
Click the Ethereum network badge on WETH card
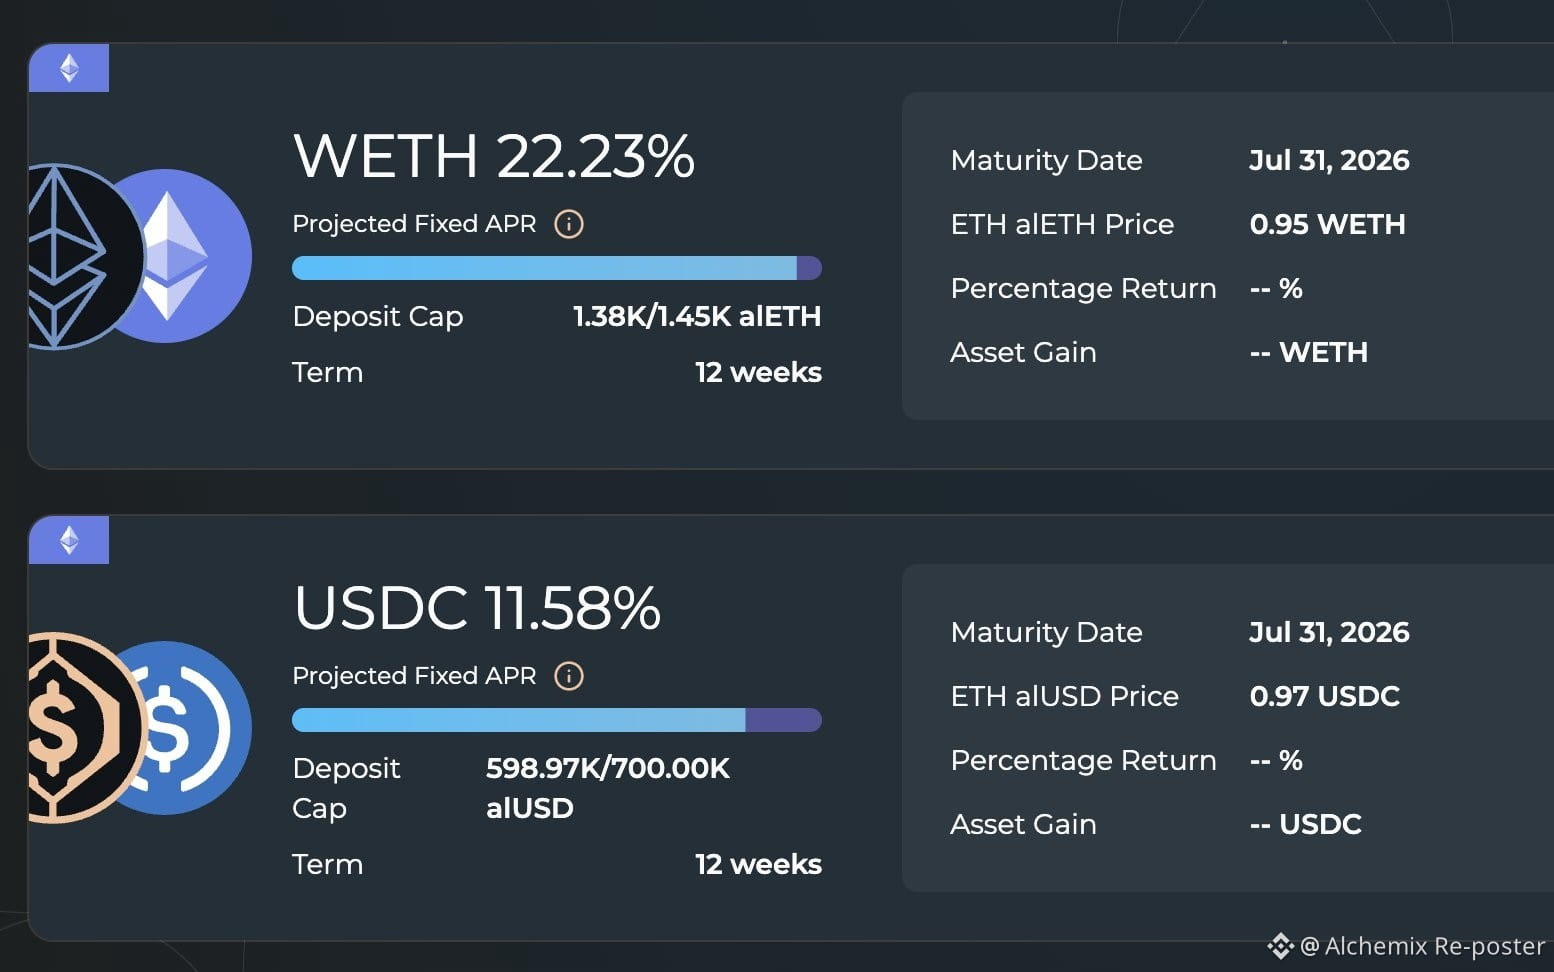point(69,68)
